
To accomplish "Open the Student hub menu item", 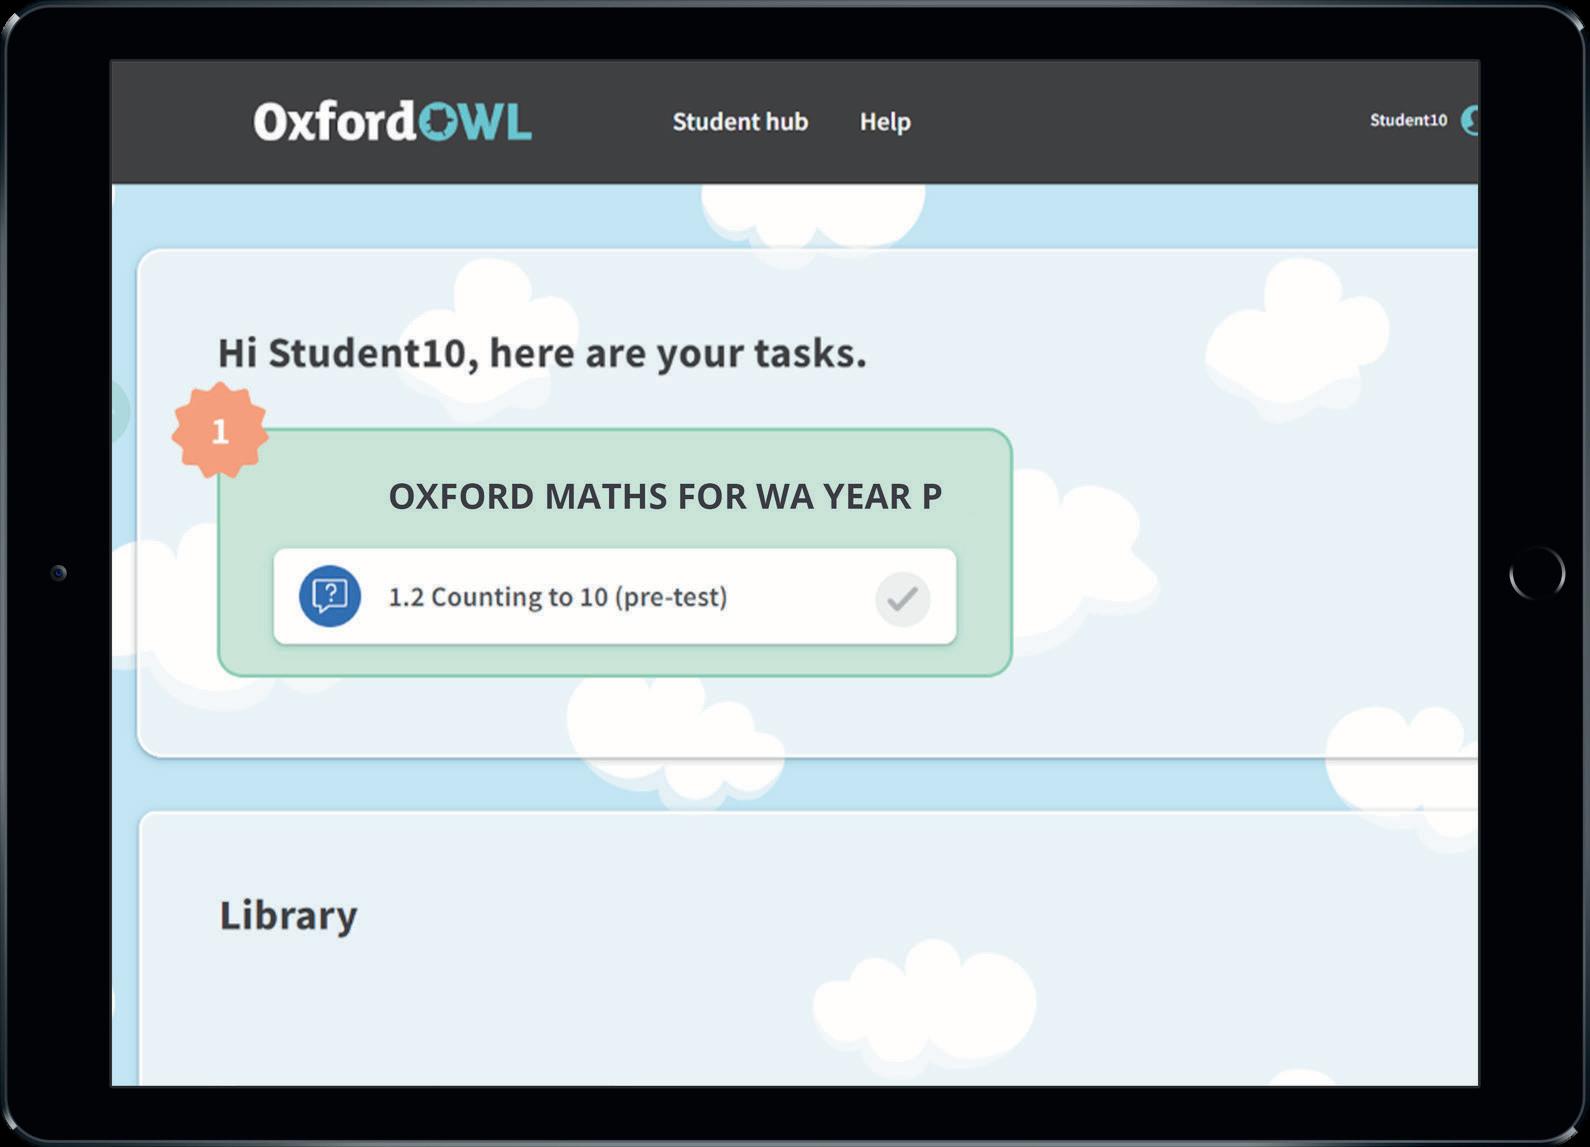I will point(740,122).
